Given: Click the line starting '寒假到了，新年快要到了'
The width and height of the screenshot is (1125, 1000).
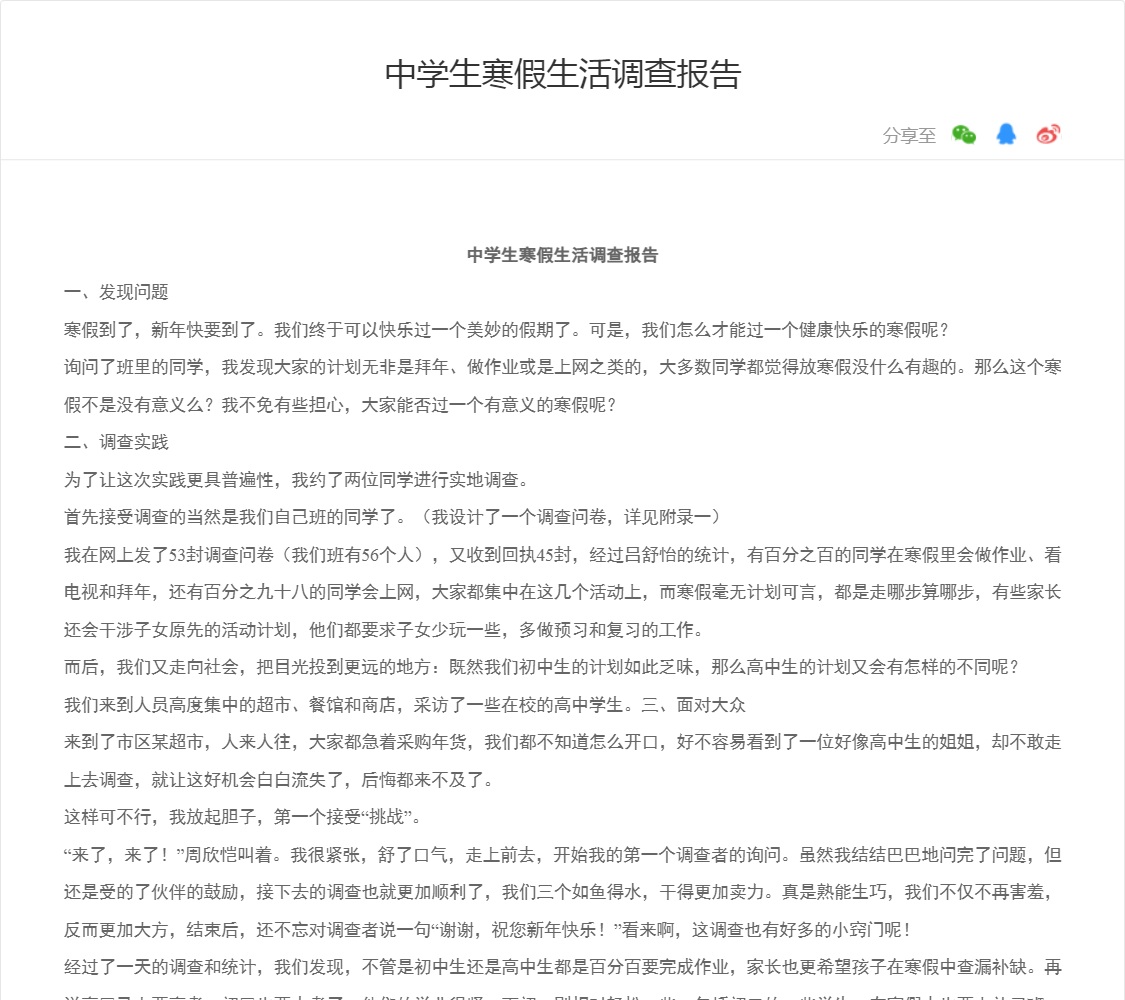Looking at the screenshot, I should (x=507, y=330).
